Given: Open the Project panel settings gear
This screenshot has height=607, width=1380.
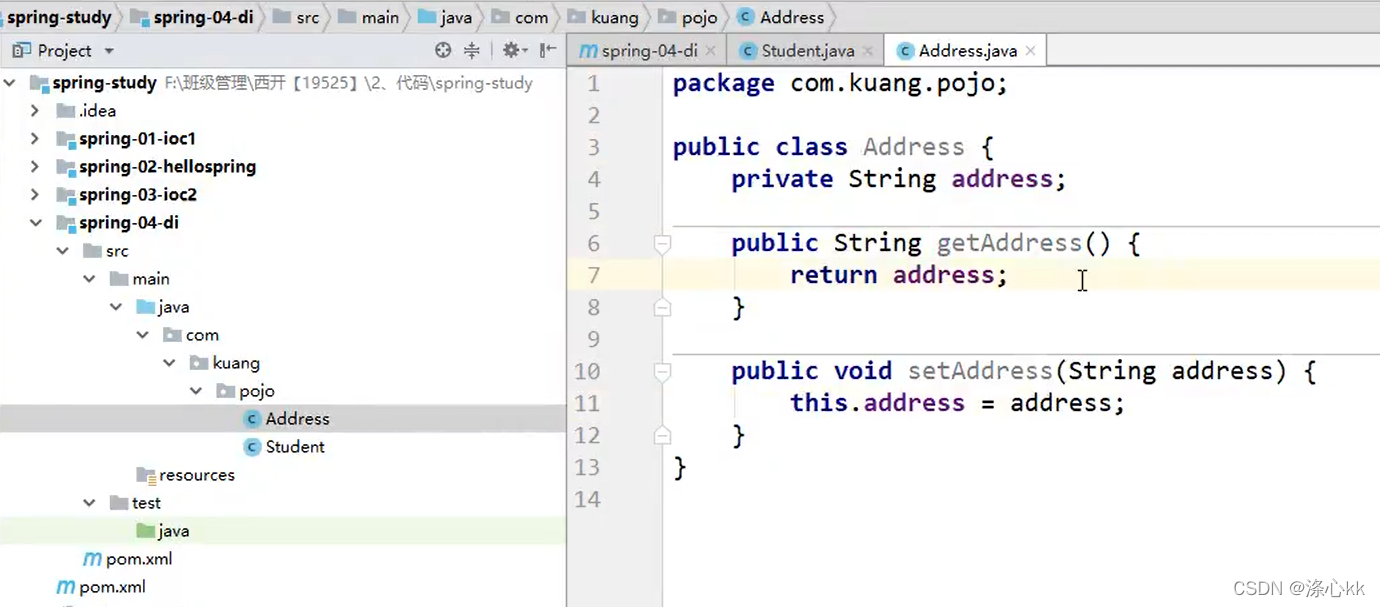Looking at the screenshot, I should [512, 50].
